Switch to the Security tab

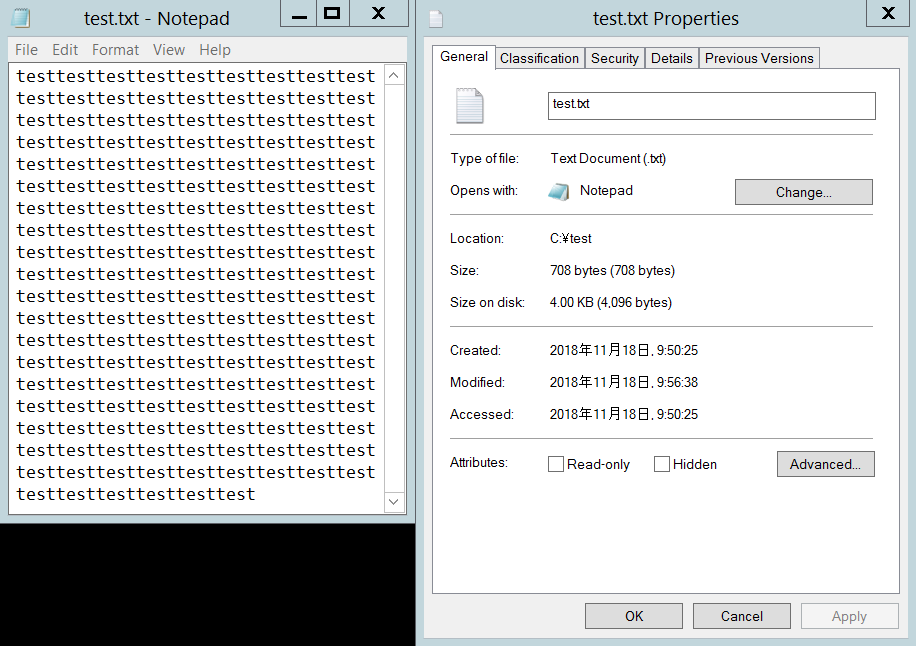click(x=615, y=58)
